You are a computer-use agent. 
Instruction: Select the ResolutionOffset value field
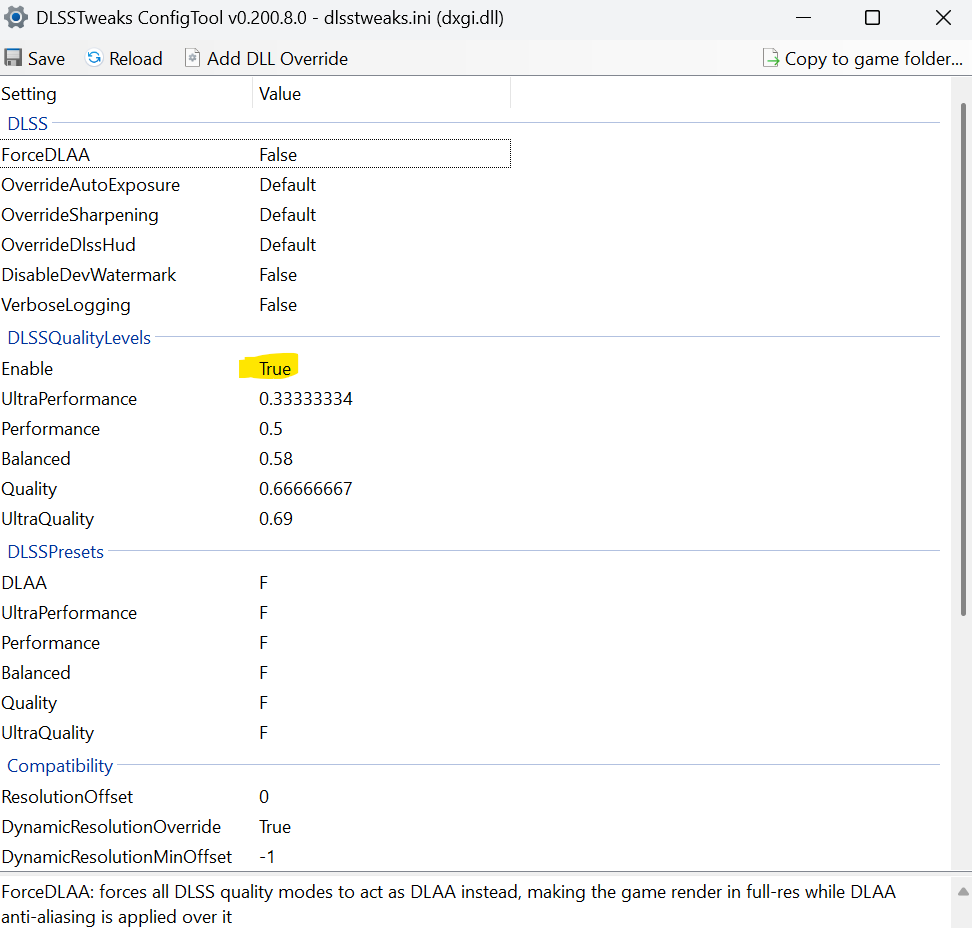click(264, 797)
